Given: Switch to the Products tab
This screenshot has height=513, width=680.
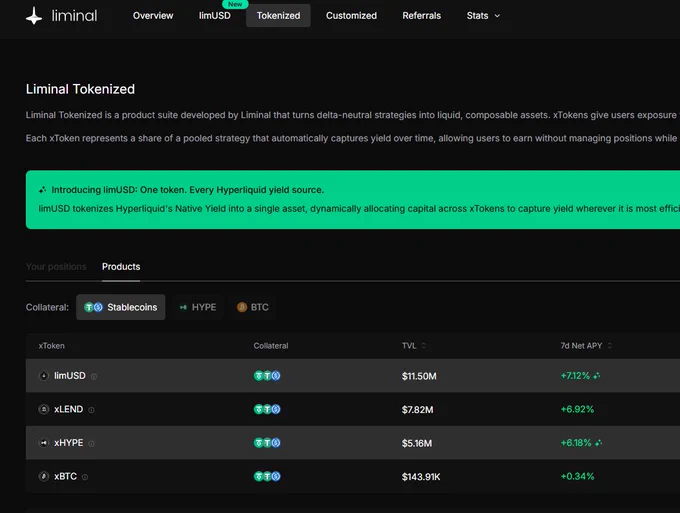Looking at the screenshot, I should point(121,267).
